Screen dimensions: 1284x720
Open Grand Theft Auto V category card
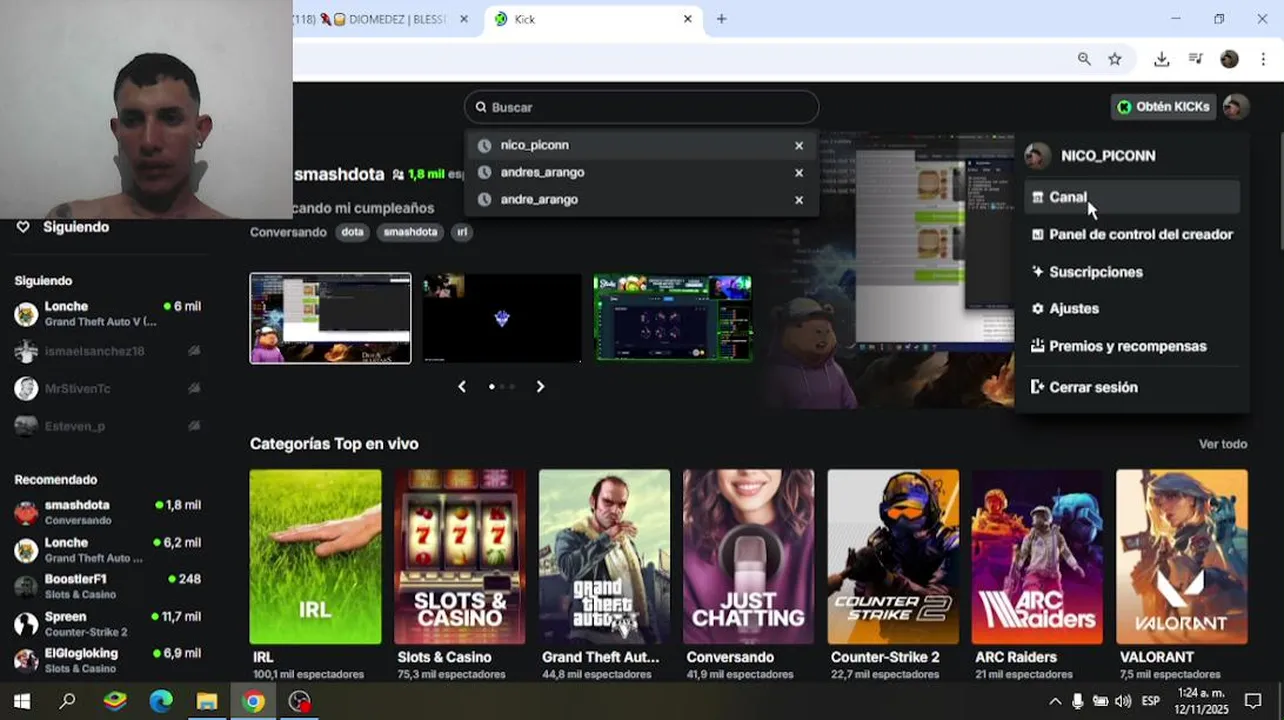click(604, 557)
